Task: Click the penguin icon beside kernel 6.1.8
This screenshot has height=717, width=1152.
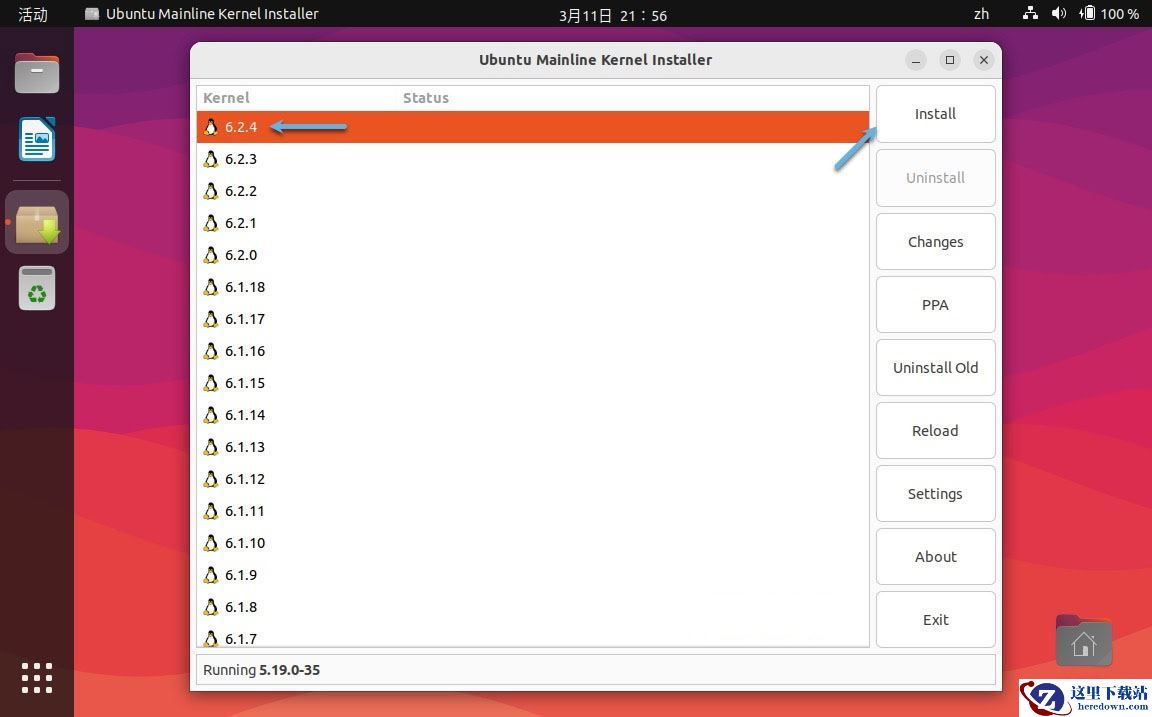Action: point(211,607)
